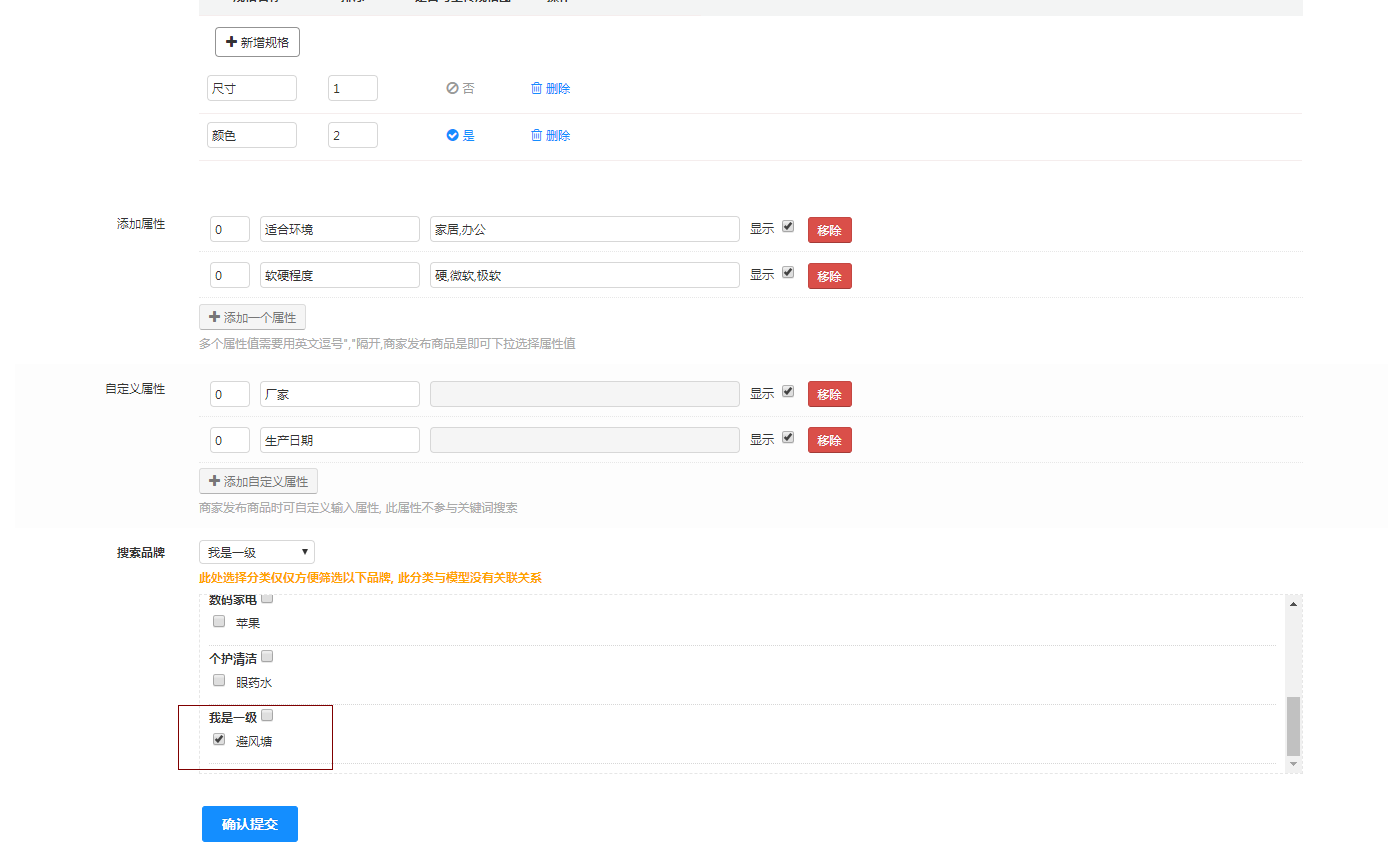Click trash icon to delete 颜色 spec

[x=536, y=135]
